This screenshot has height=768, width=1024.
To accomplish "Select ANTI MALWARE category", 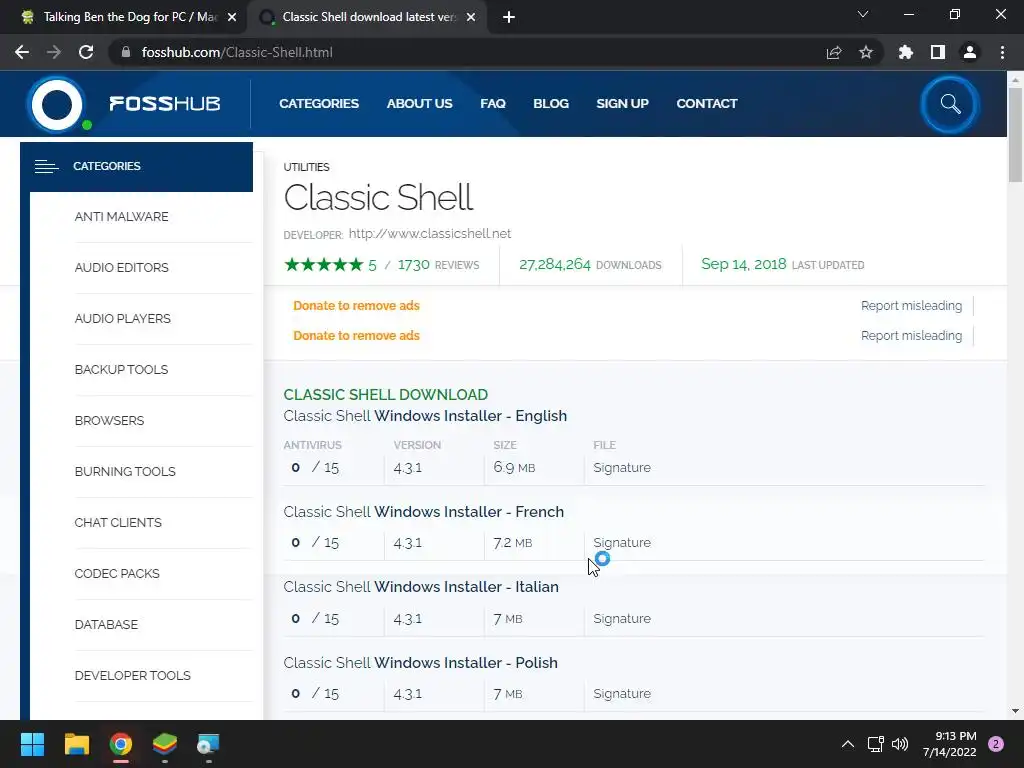I will [121, 217].
